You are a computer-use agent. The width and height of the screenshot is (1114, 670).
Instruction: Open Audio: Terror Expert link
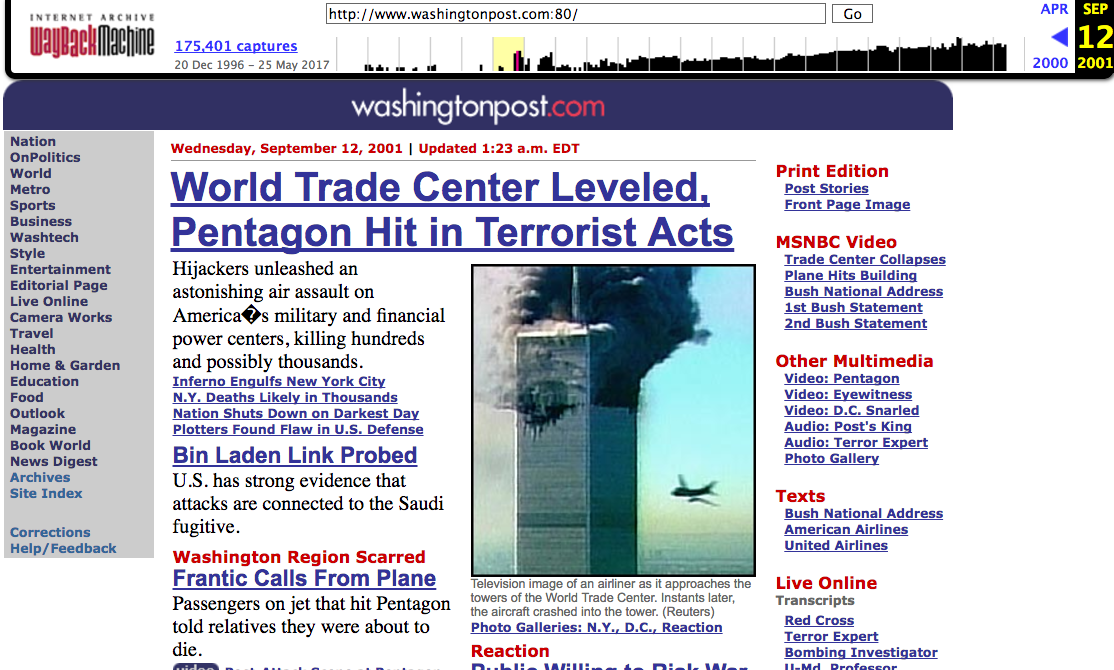click(855, 443)
